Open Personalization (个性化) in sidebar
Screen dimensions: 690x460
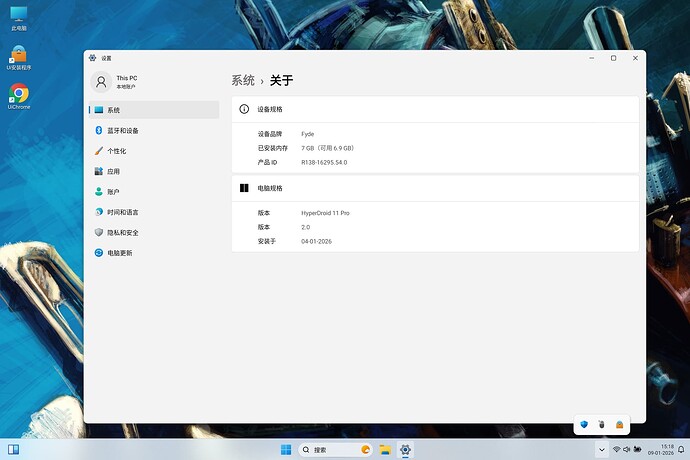pyautogui.click(x=116, y=151)
